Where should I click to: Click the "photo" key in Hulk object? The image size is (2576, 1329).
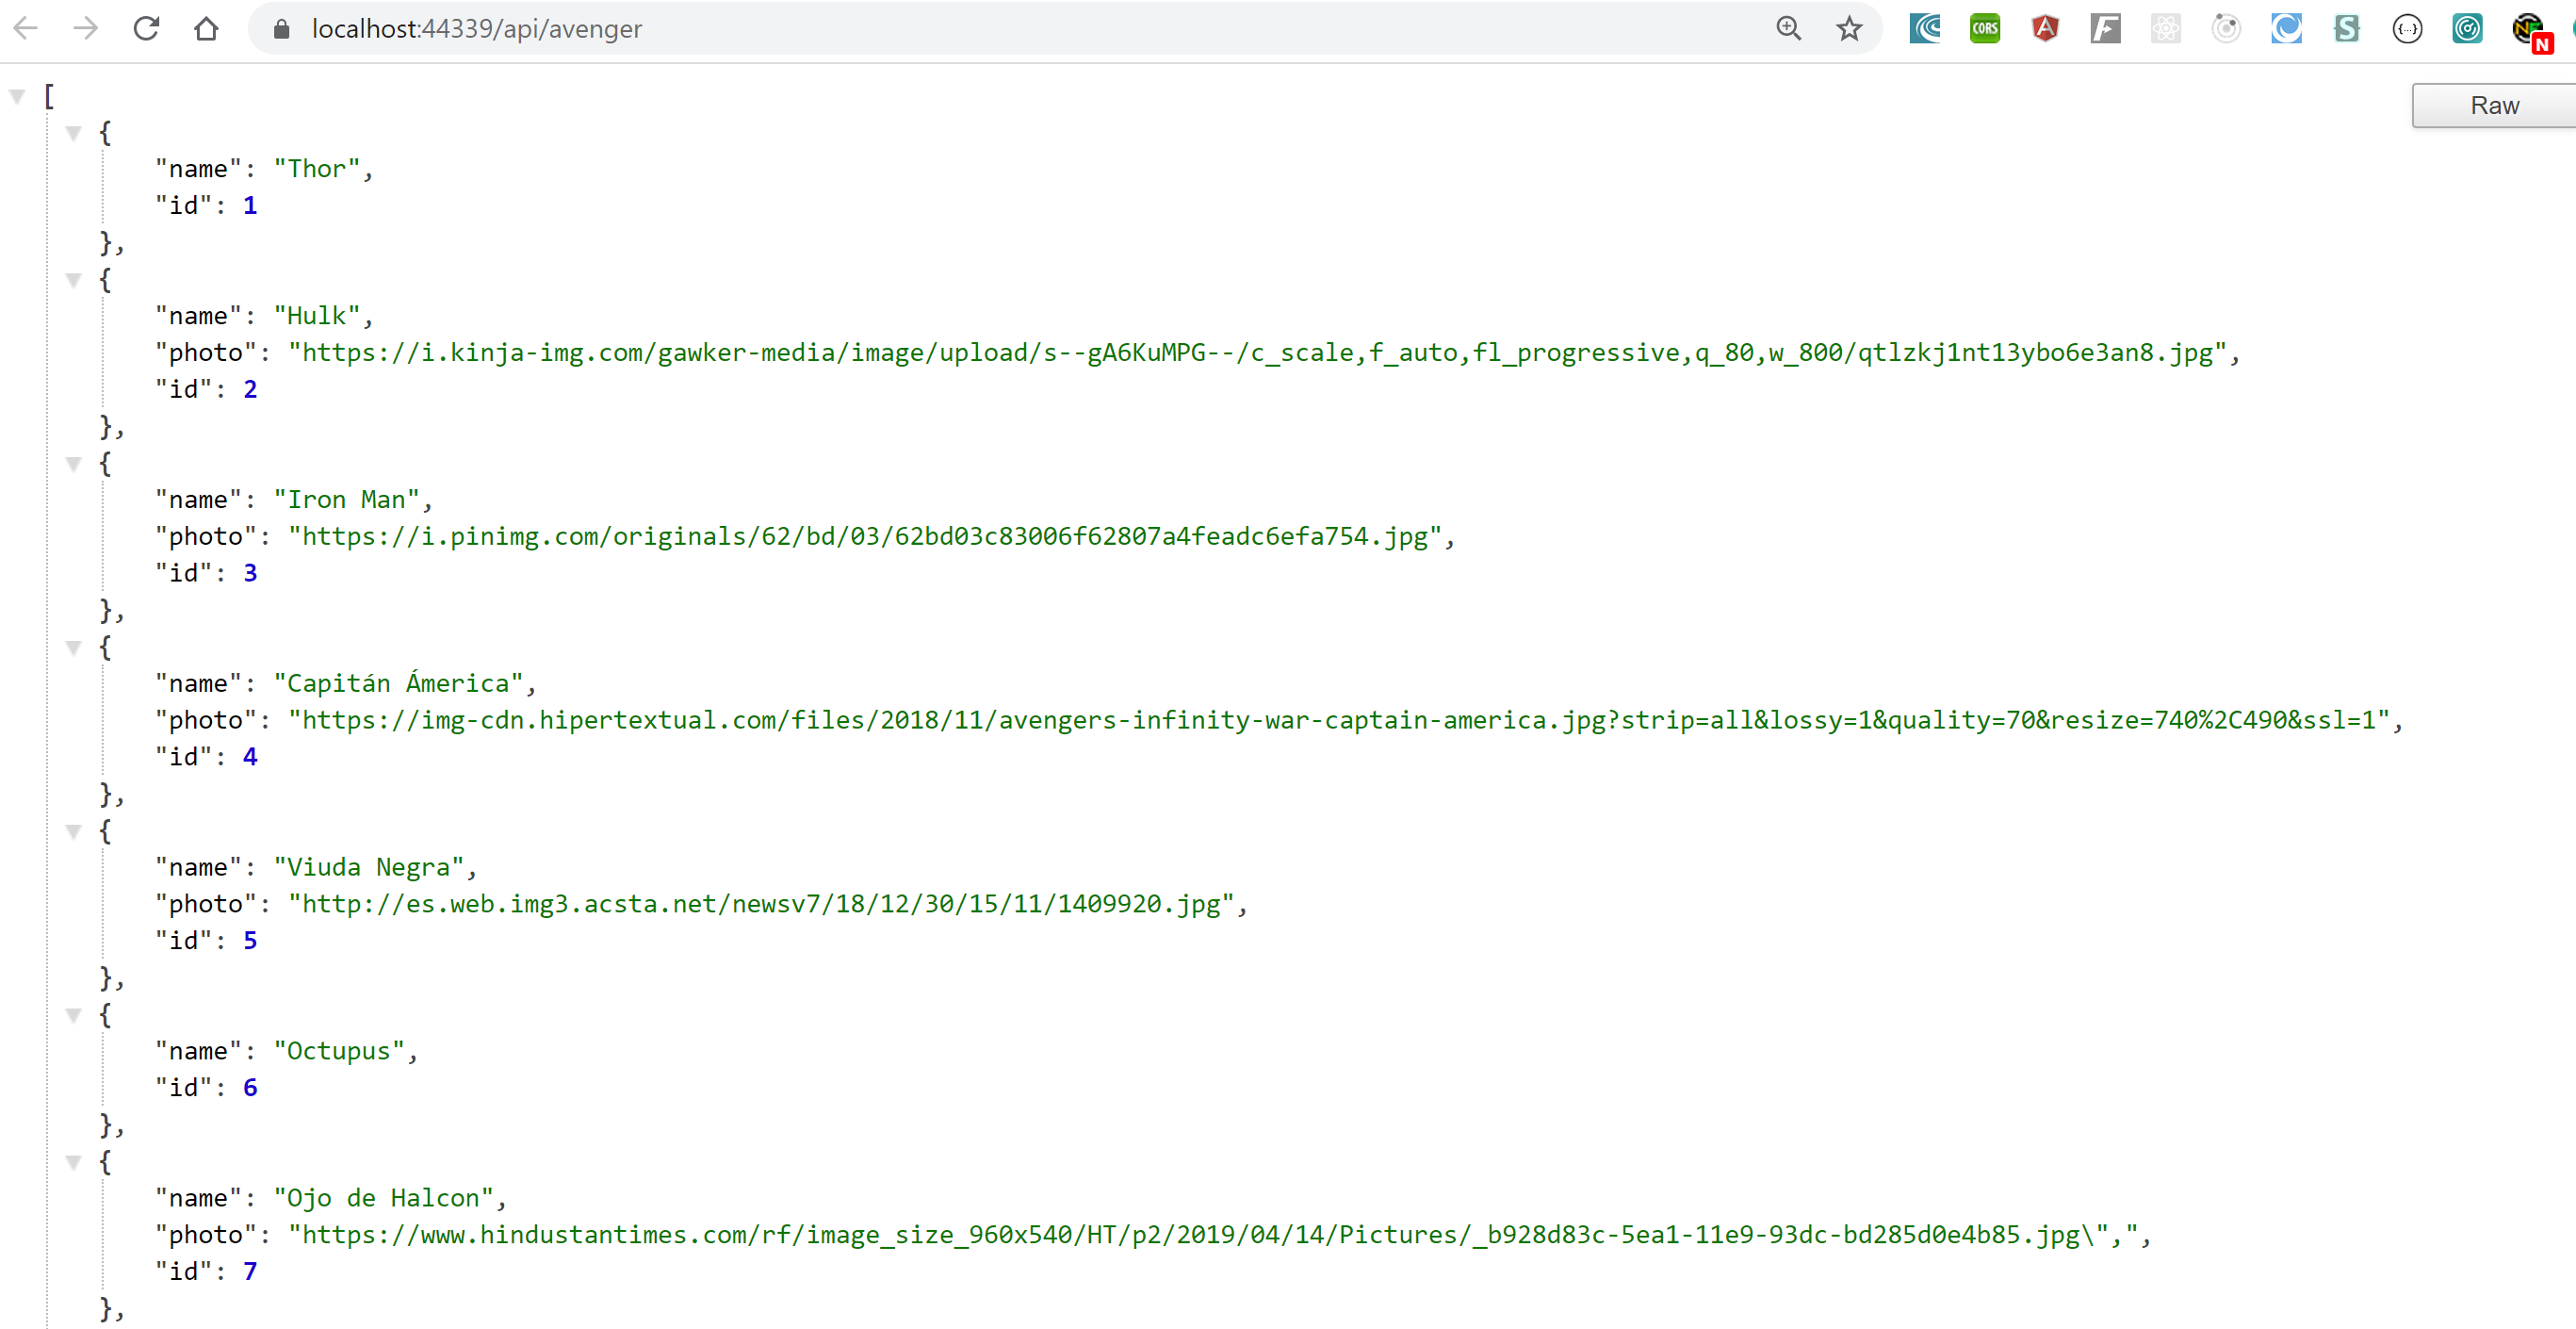206,353
